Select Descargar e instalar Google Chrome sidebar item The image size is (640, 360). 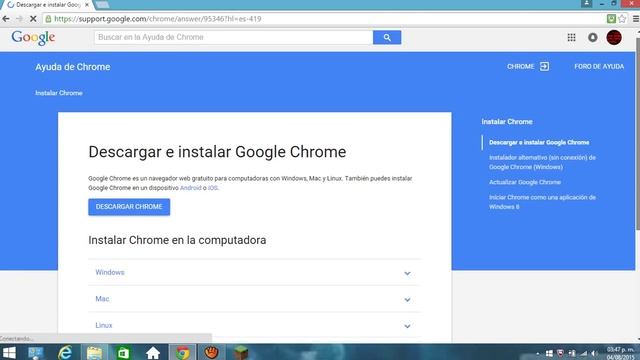click(539, 142)
